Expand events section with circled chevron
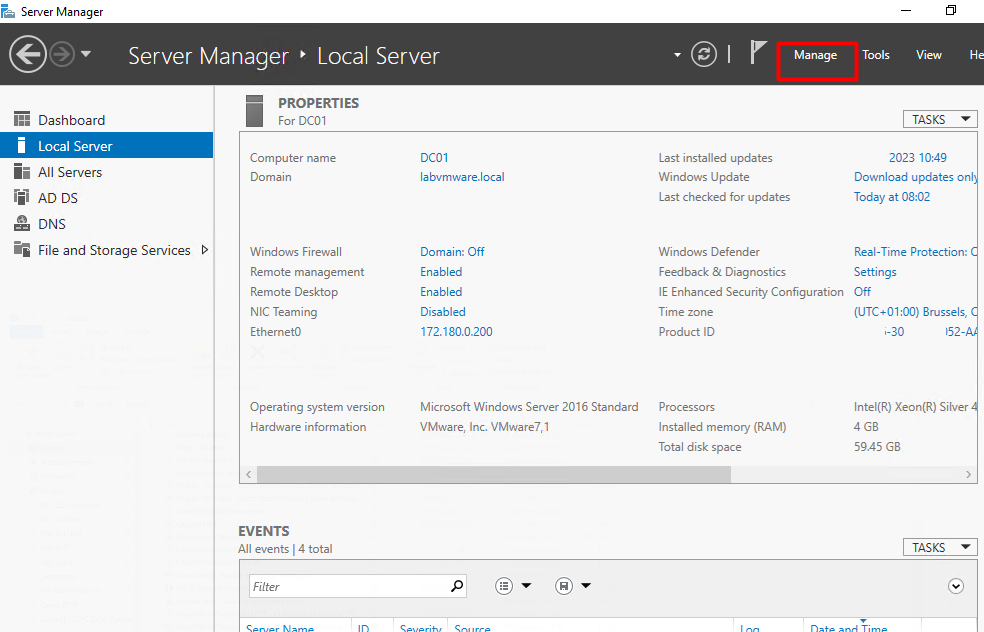Viewport: 984px width, 632px height. [956, 586]
